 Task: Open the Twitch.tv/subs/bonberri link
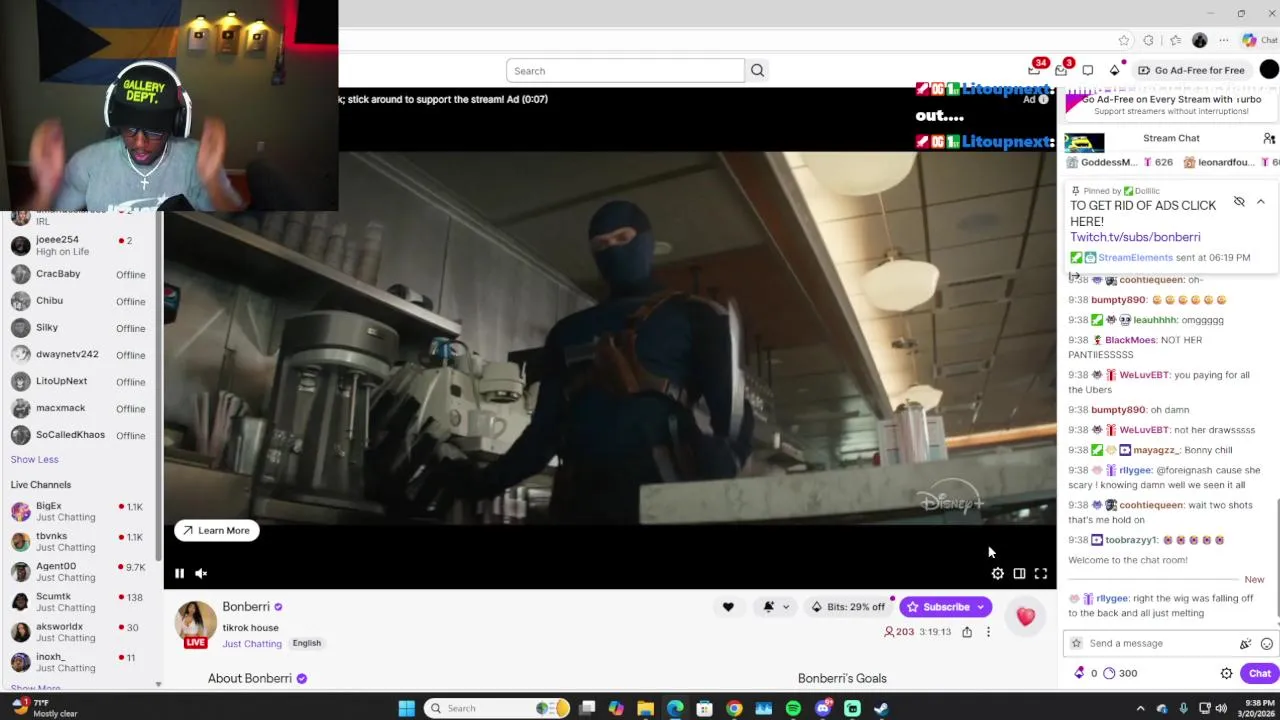point(1135,237)
